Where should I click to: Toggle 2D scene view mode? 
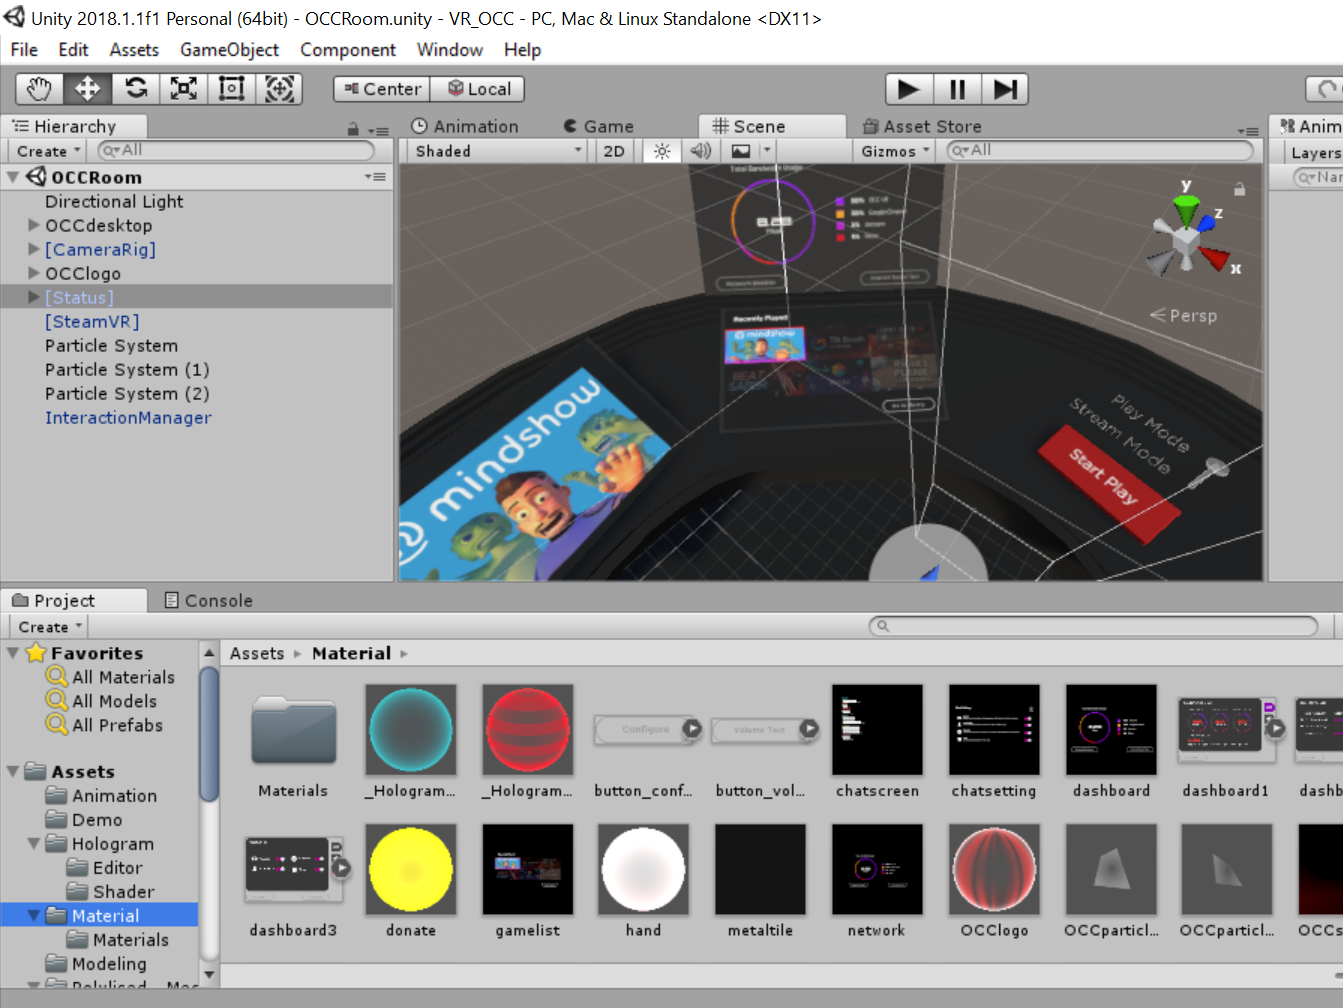coord(614,151)
